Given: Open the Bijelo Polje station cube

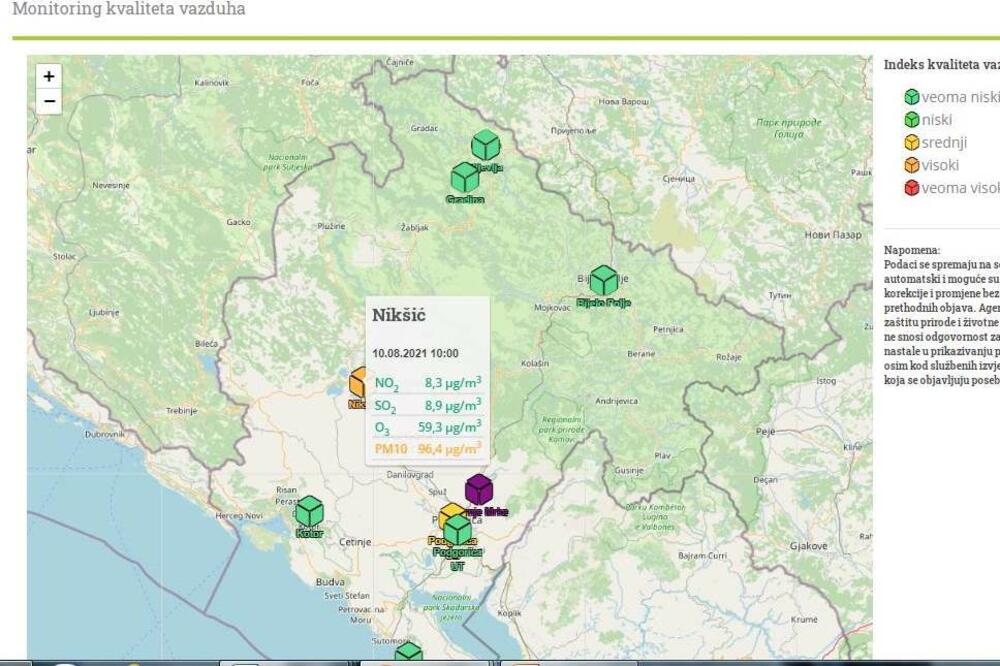Looking at the screenshot, I should click(604, 280).
